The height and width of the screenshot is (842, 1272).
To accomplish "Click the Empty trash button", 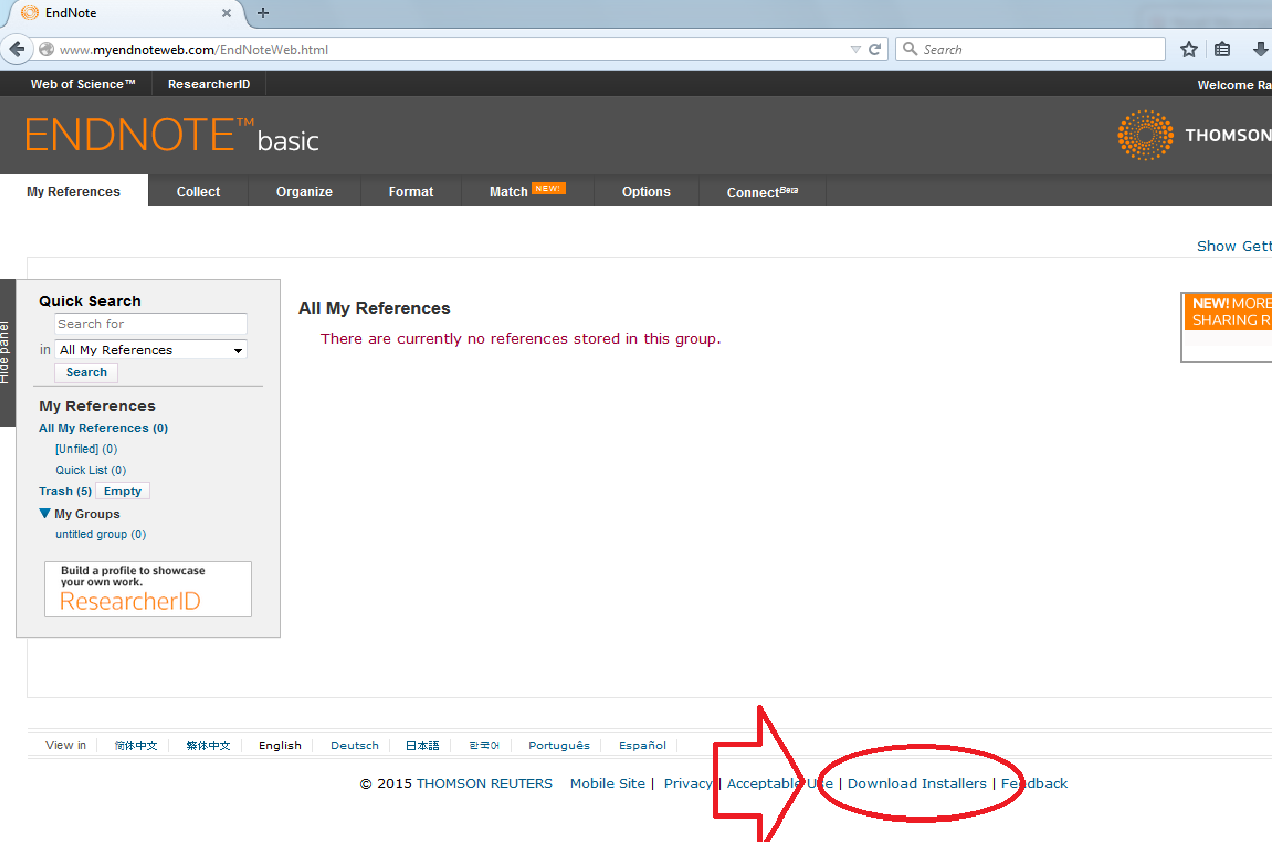I will [x=122, y=491].
